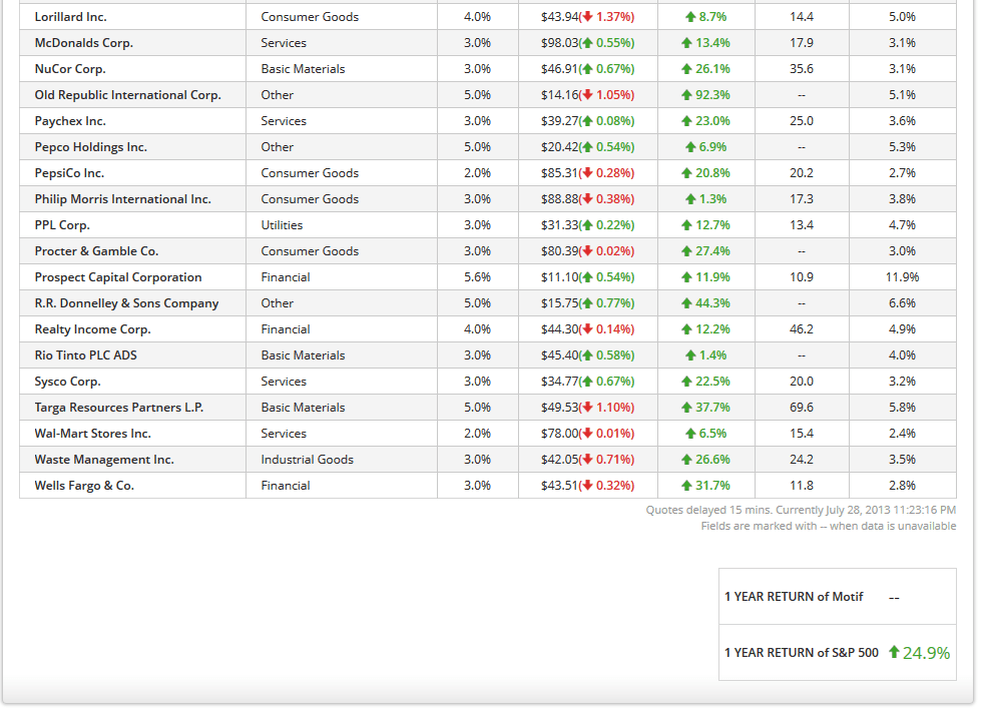985x711 pixels.
Task: Click Realty Income Corp. name cell
Action: [92, 330]
